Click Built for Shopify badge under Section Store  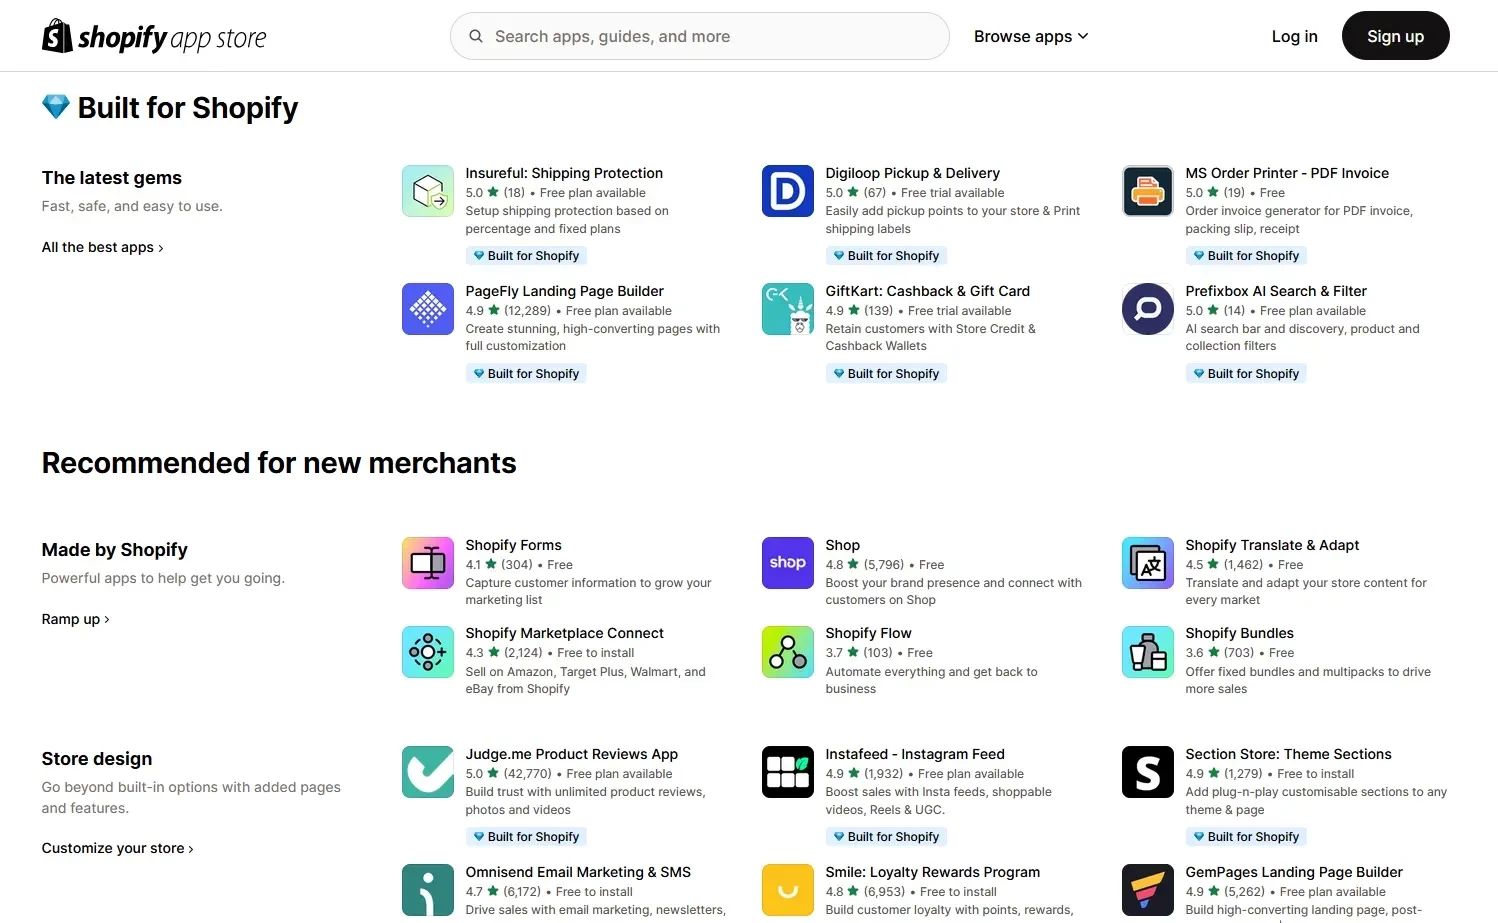[x=1246, y=837]
